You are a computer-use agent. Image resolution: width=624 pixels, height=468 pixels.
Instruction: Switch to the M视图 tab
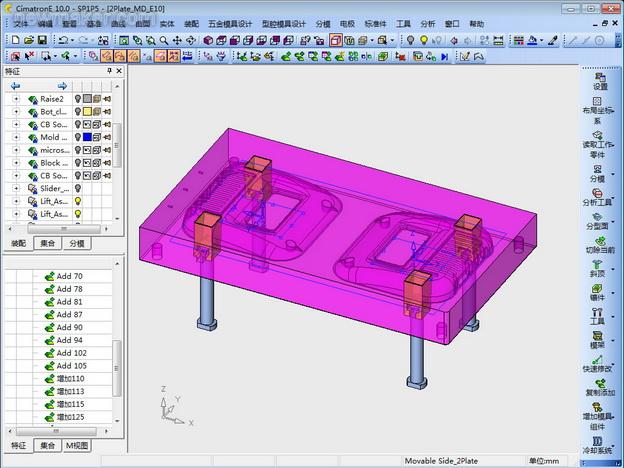[77, 445]
